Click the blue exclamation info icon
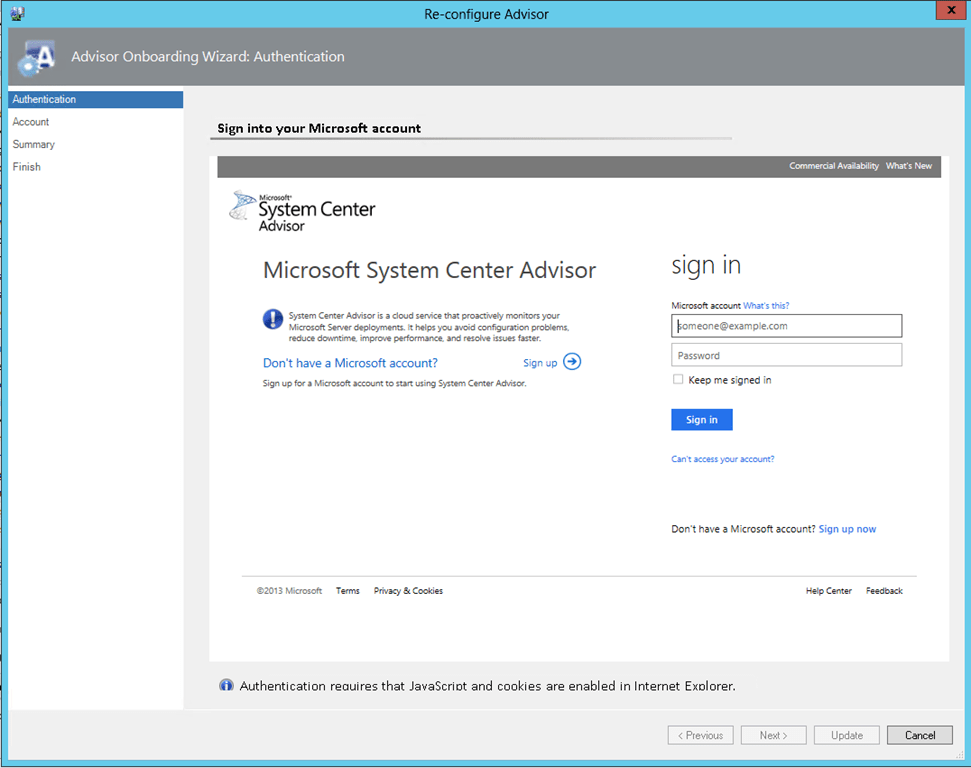Viewport: 971px width, 768px height. [x=273, y=320]
